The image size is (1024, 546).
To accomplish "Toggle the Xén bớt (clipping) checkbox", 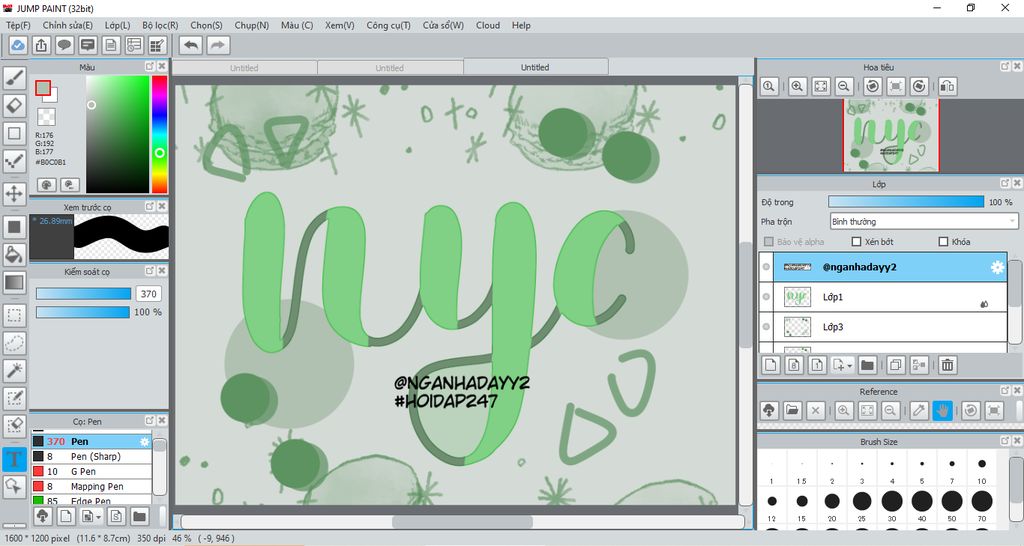I will (857, 242).
